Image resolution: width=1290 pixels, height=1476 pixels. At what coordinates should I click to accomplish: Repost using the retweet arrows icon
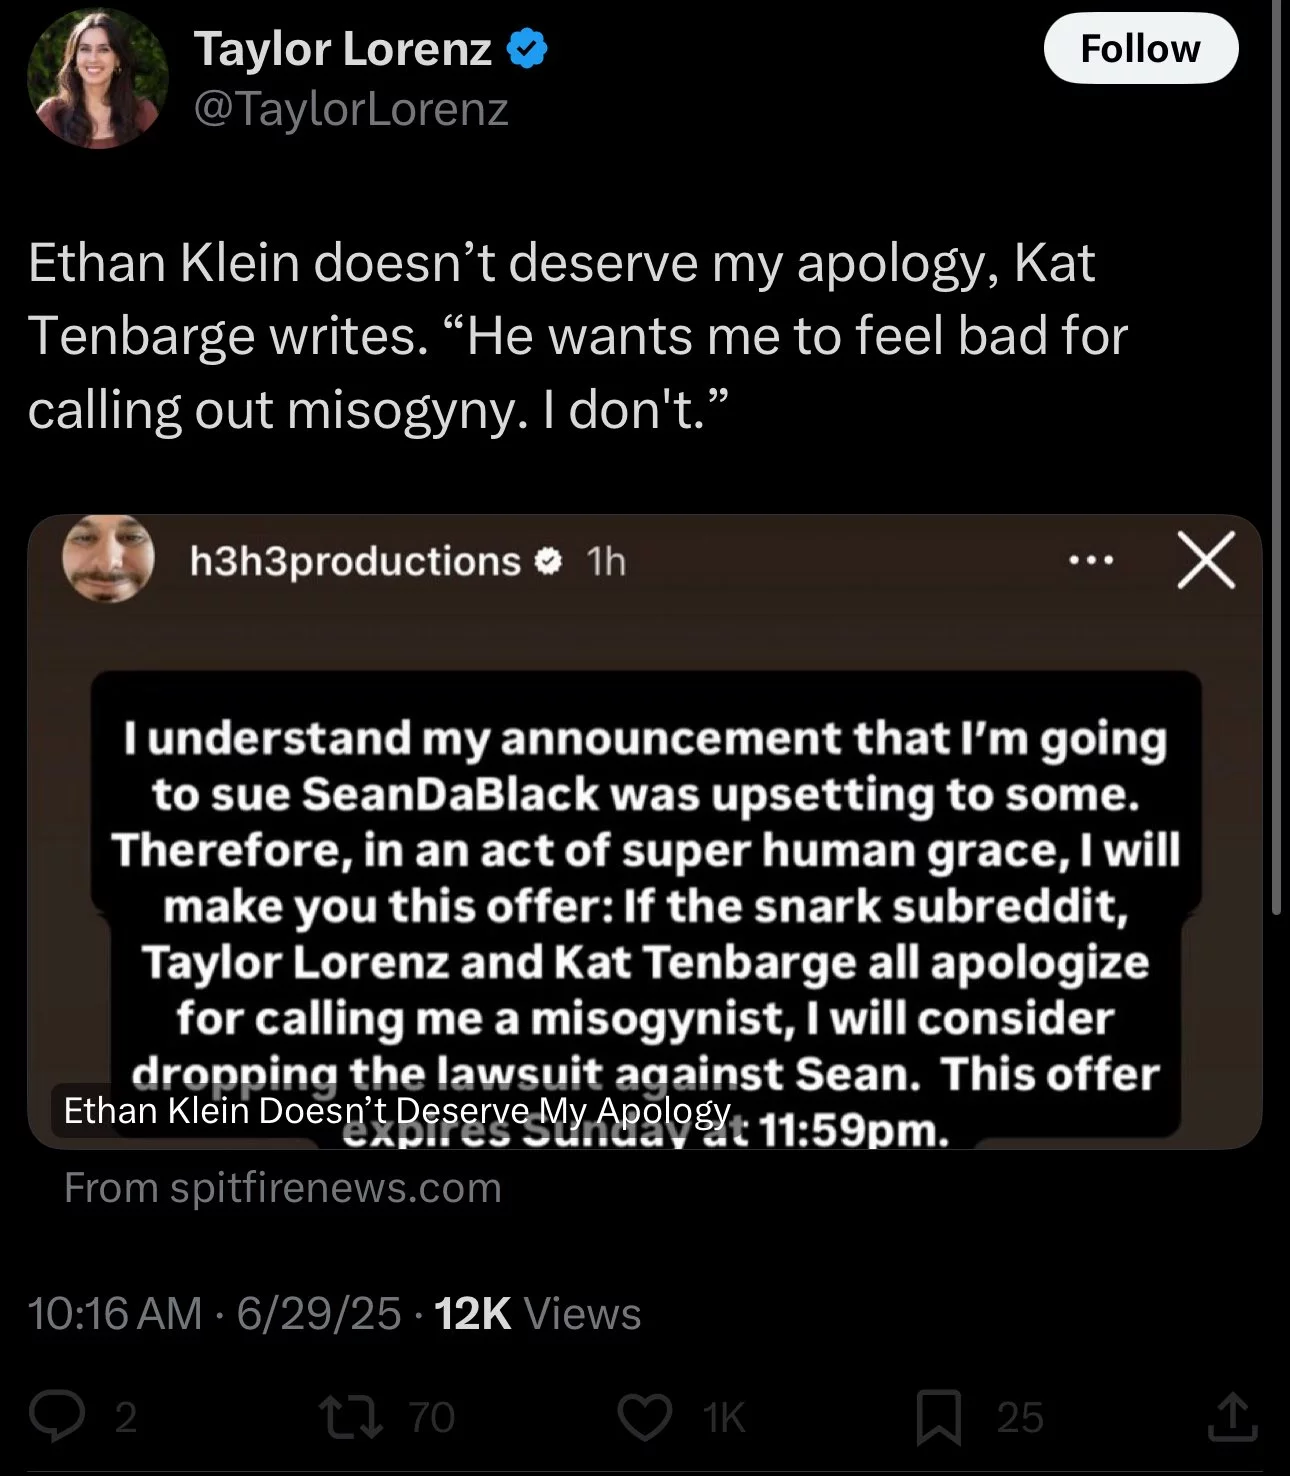pos(350,1417)
